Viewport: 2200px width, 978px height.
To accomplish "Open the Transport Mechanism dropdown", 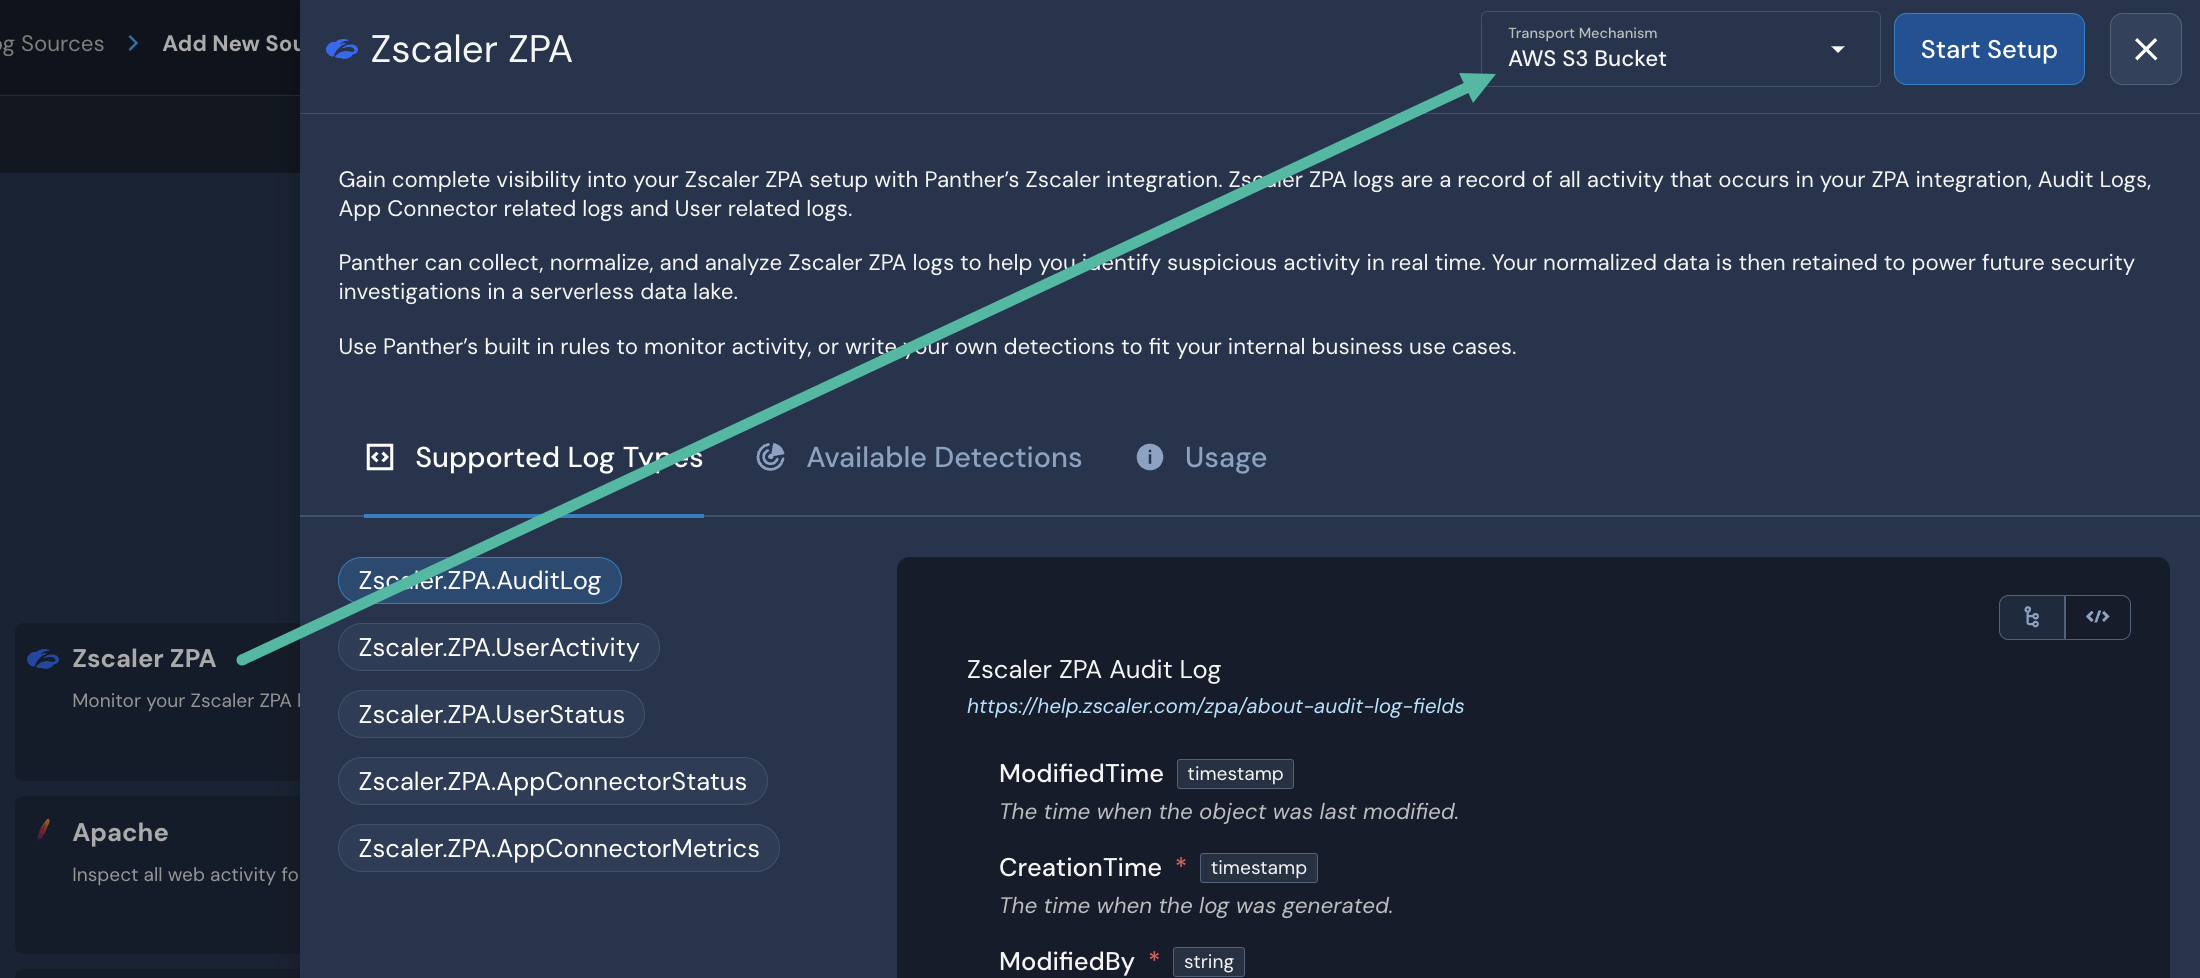I will click(1678, 49).
